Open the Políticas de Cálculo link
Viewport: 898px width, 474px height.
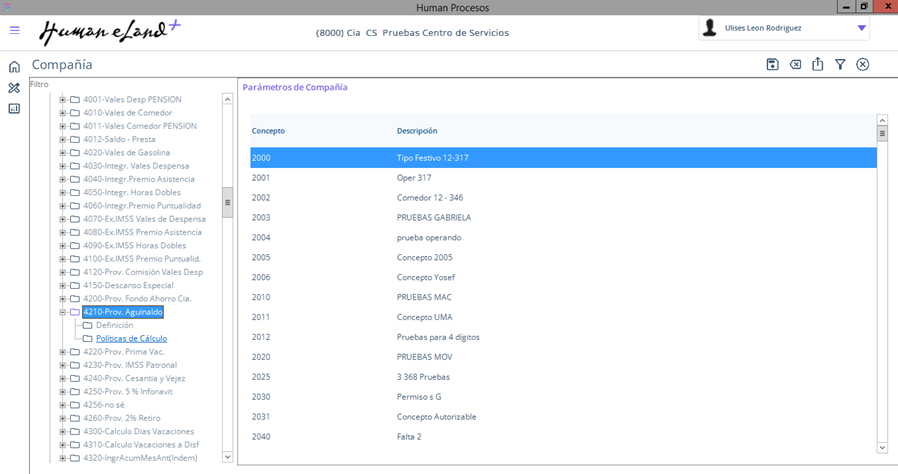pos(131,339)
